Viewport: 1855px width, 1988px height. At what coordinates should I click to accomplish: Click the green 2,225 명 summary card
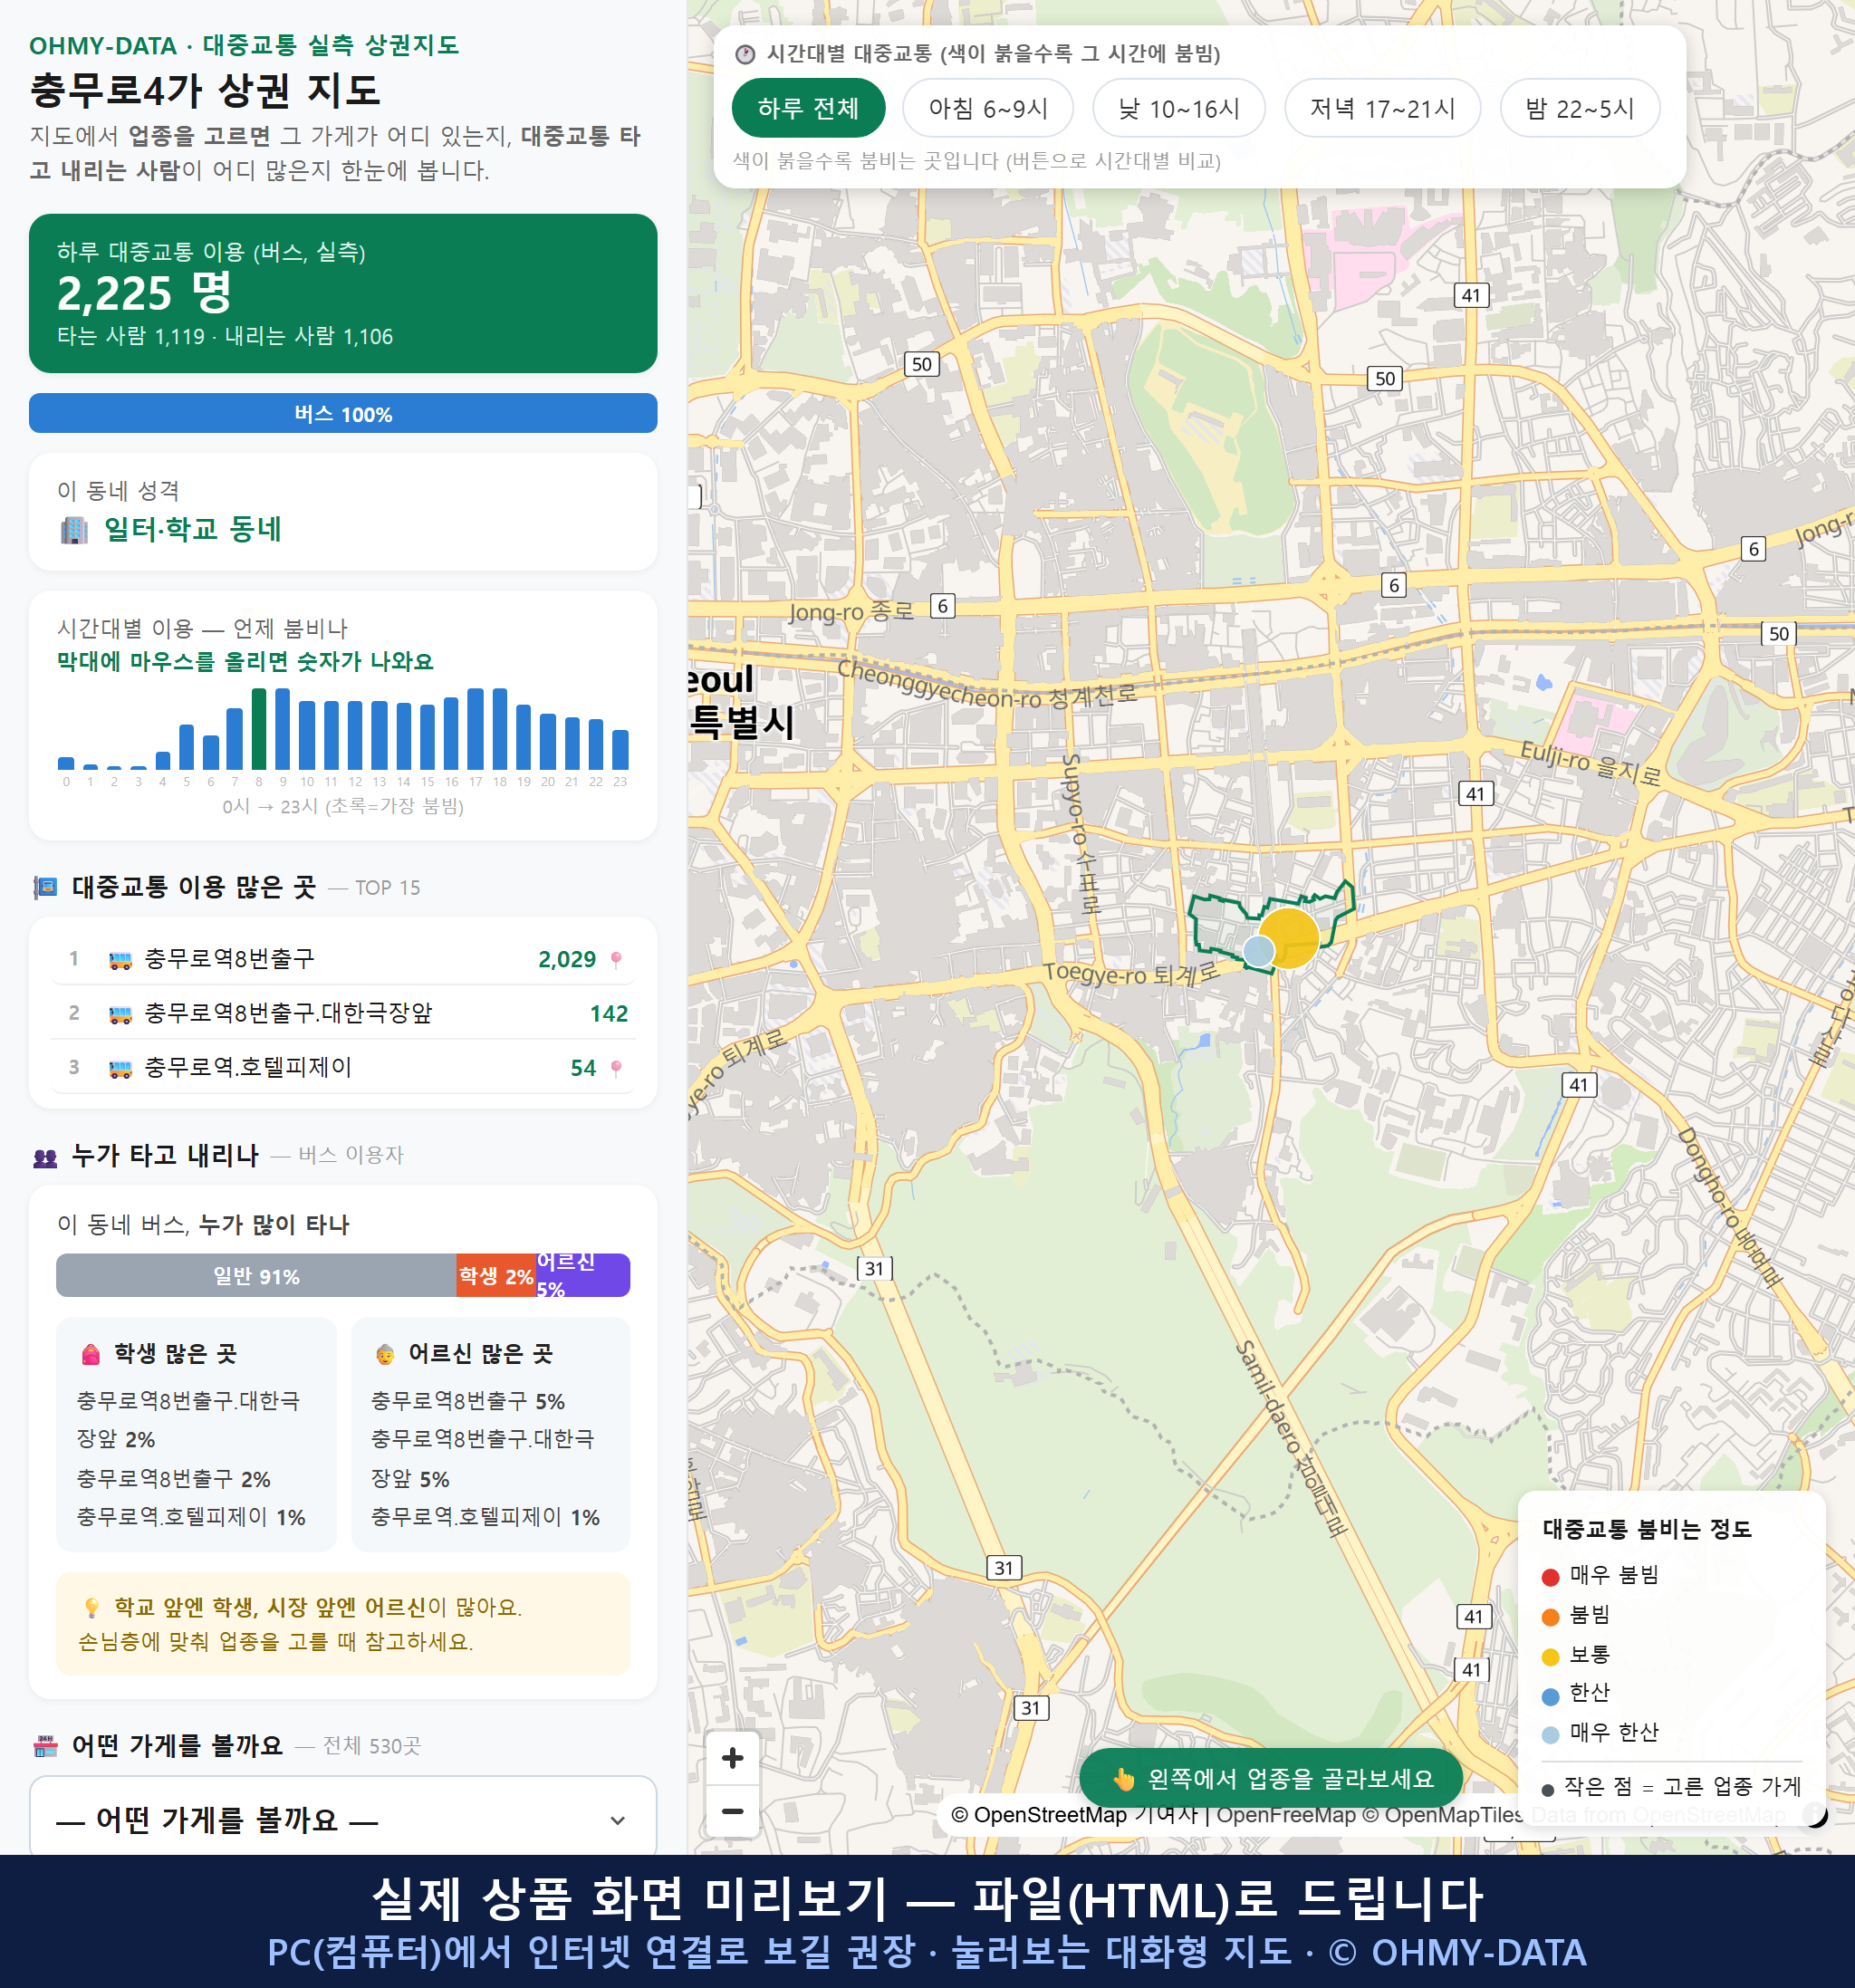[x=343, y=293]
